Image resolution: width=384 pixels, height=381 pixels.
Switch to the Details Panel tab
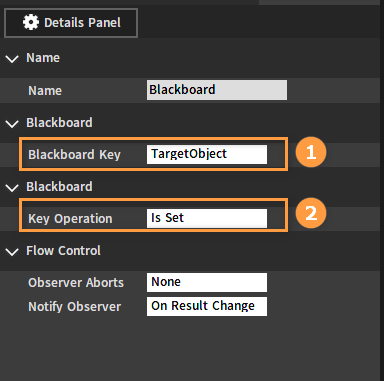pyautogui.click(x=71, y=23)
